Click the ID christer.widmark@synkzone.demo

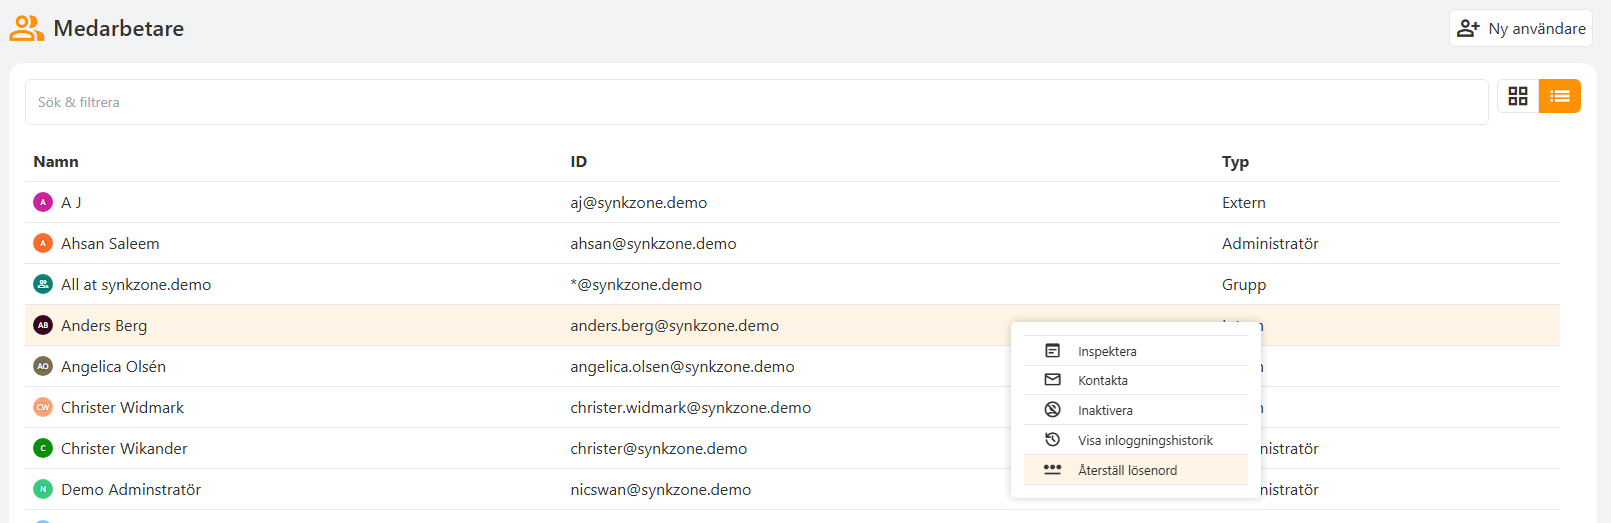pos(691,407)
